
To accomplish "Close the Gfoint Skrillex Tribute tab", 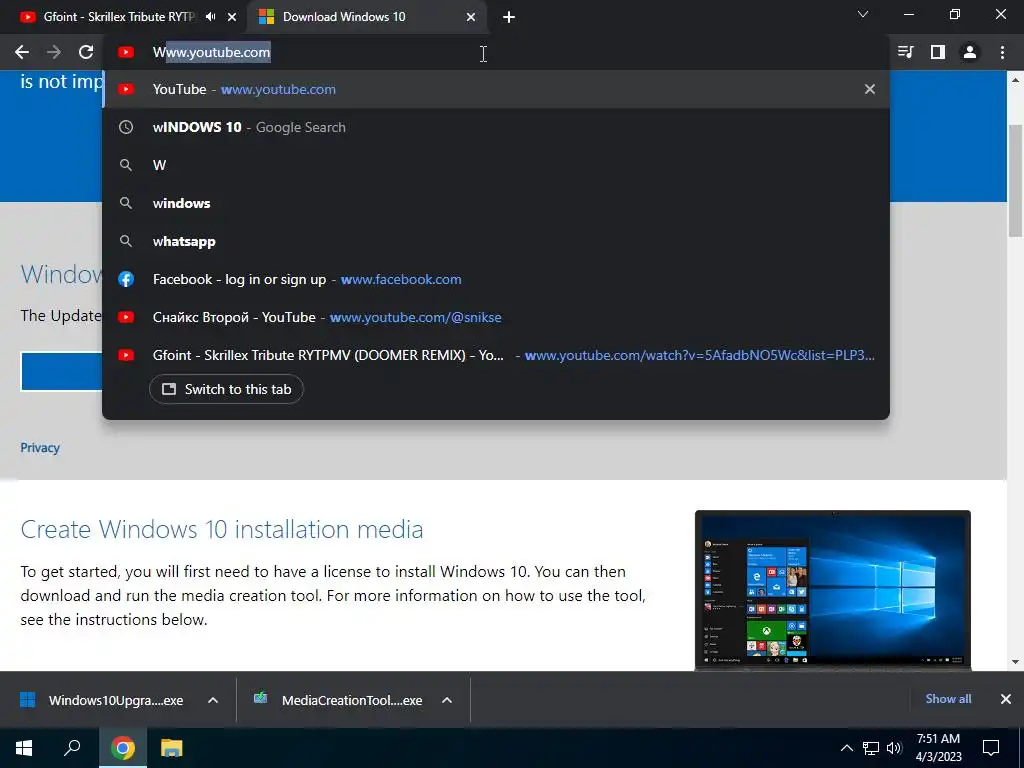I will point(232,17).
